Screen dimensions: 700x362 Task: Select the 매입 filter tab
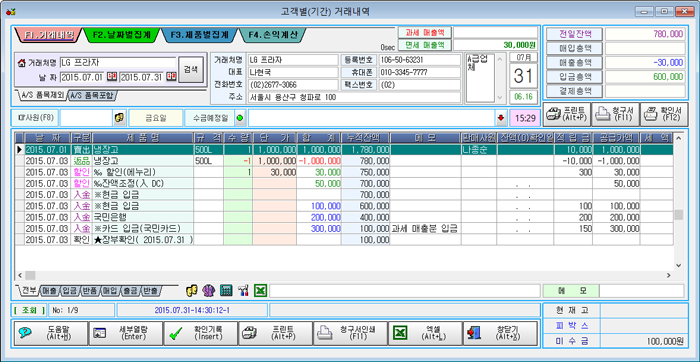[110, 291]
